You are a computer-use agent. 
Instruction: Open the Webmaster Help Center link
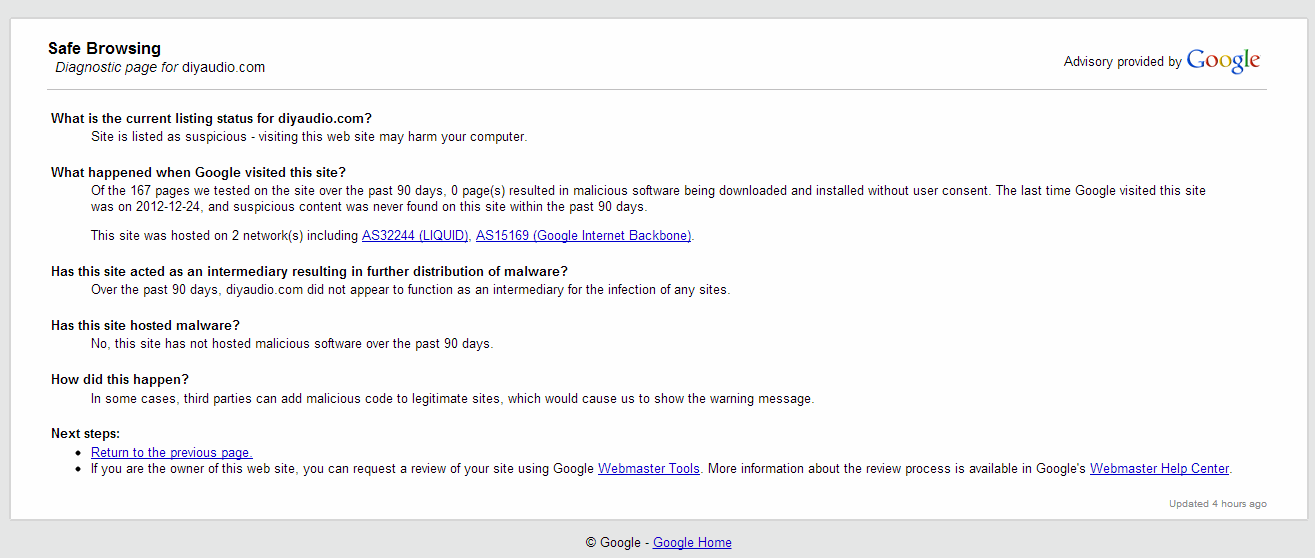(x=1160, y=469)
